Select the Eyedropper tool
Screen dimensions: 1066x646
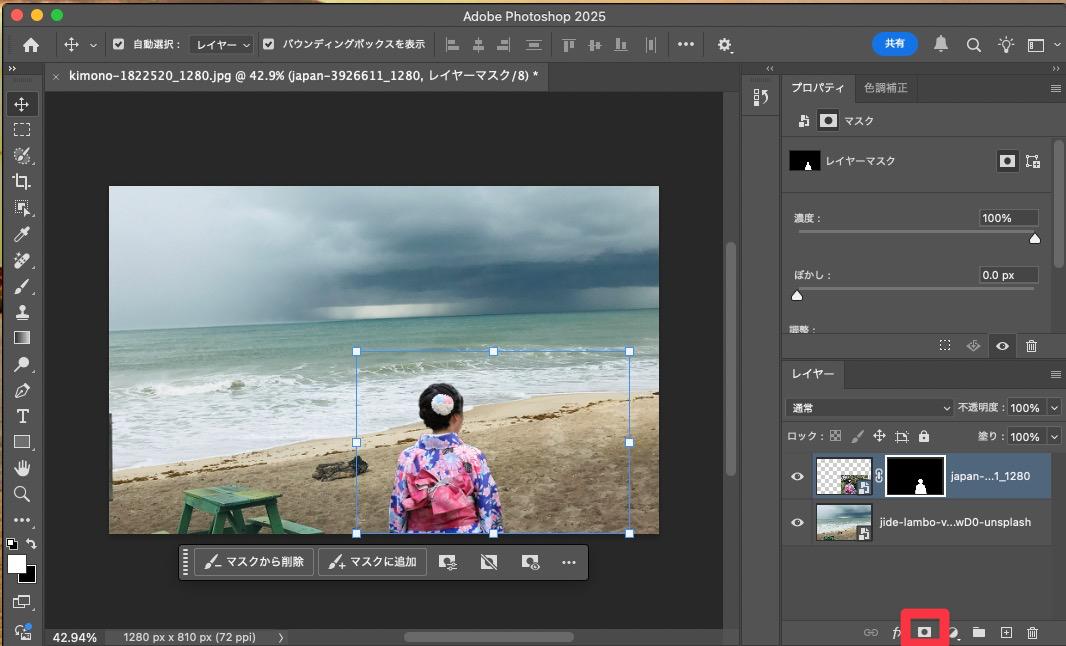pos(22,235)
